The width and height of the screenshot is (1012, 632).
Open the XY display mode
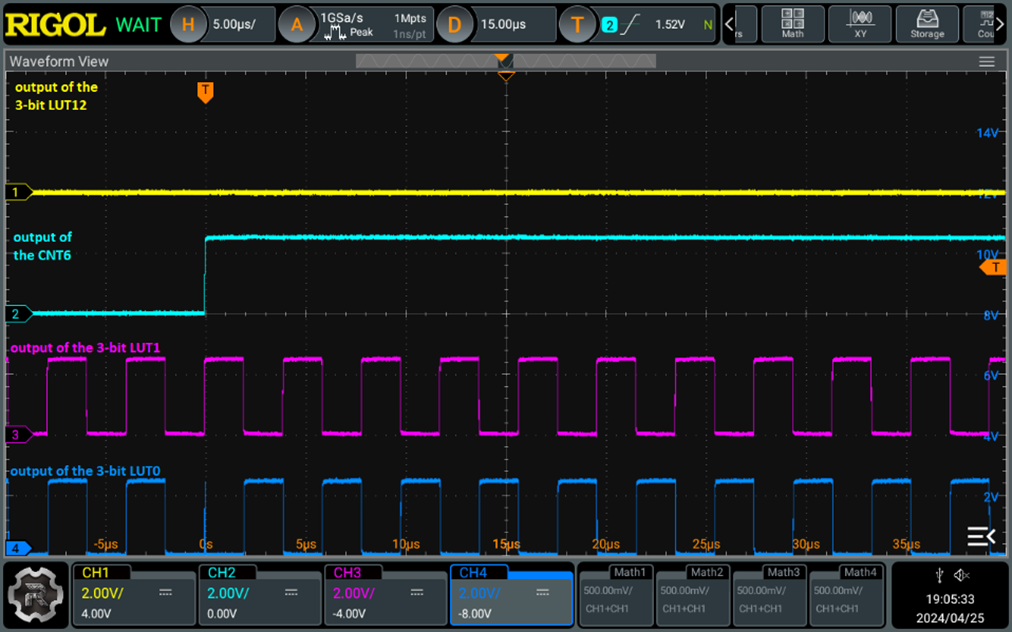[859, 24]
